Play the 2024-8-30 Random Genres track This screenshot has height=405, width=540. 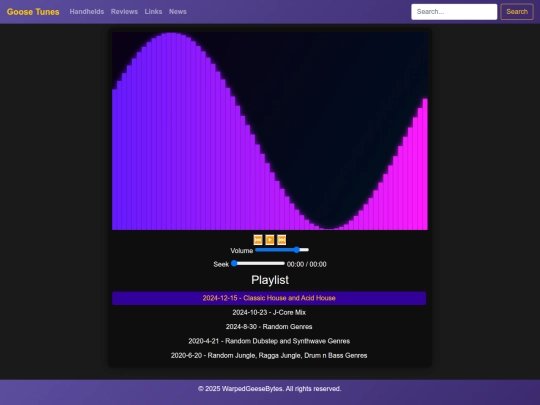click(x=269, y=327)
